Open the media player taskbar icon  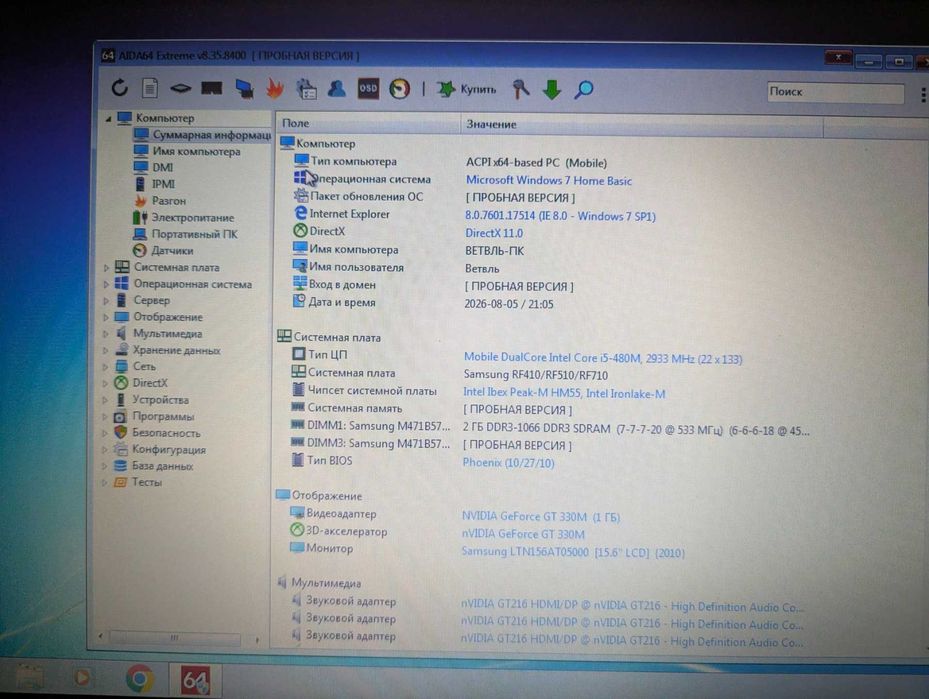(x=82, y=678)
